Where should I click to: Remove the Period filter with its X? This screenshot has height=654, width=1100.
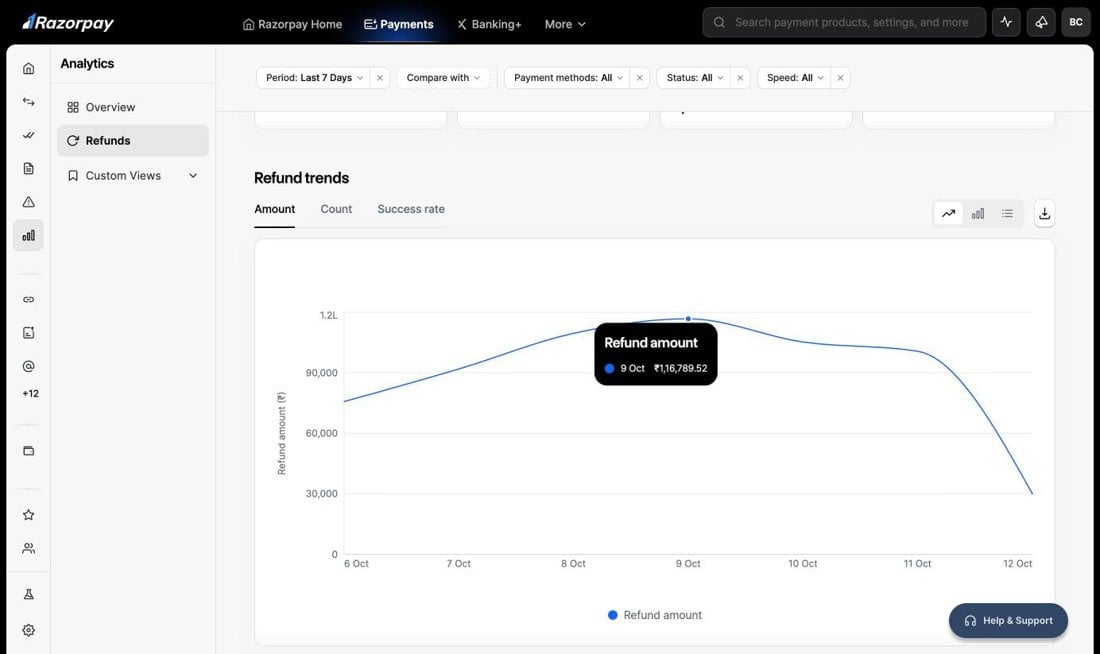point(380,78)
